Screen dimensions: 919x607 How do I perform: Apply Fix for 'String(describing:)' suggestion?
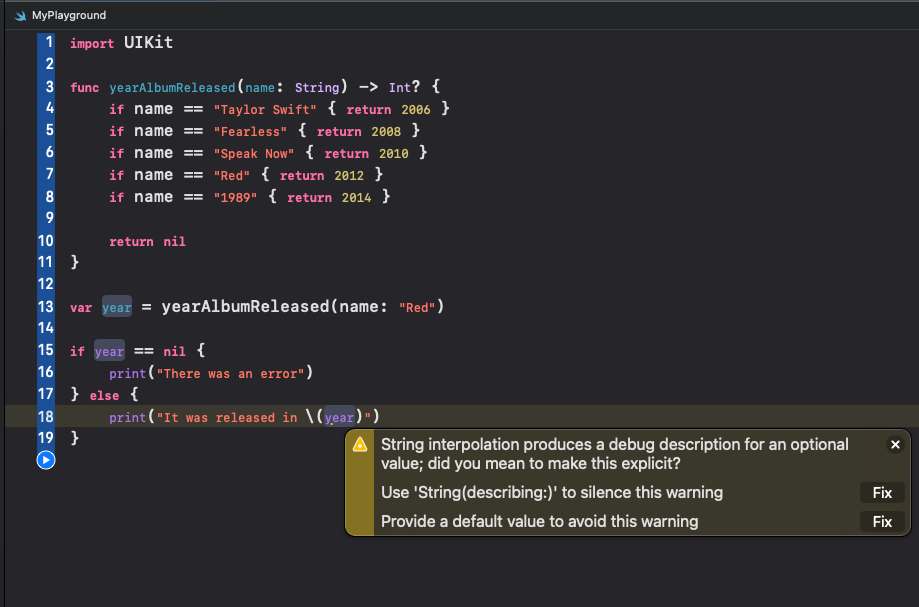tap(882, 493)
